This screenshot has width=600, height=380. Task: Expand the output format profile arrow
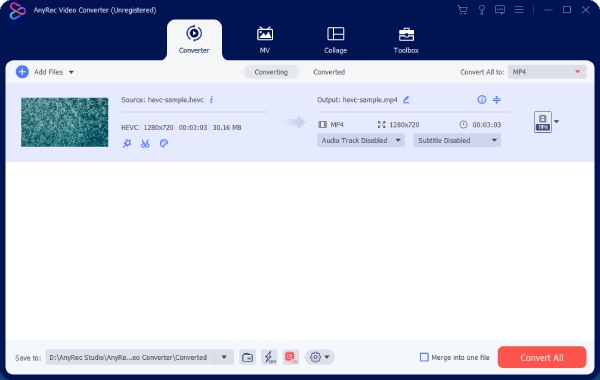pos(556,122)
